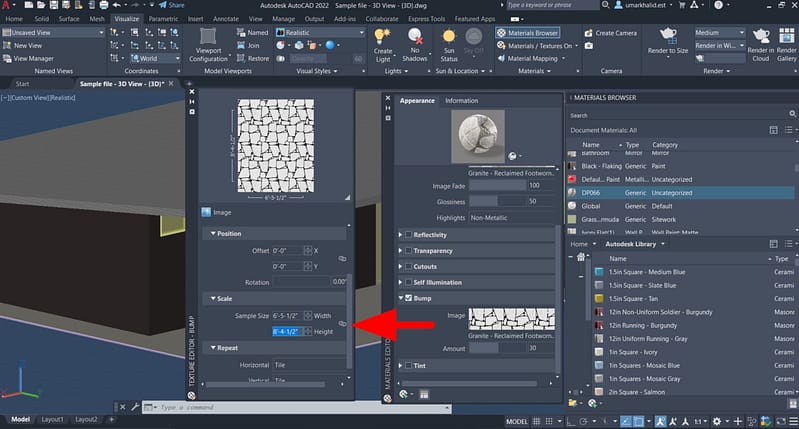Screen dimensions: 799x429
Task: Adjust the Glossiness slider
Action: [496, 201]
